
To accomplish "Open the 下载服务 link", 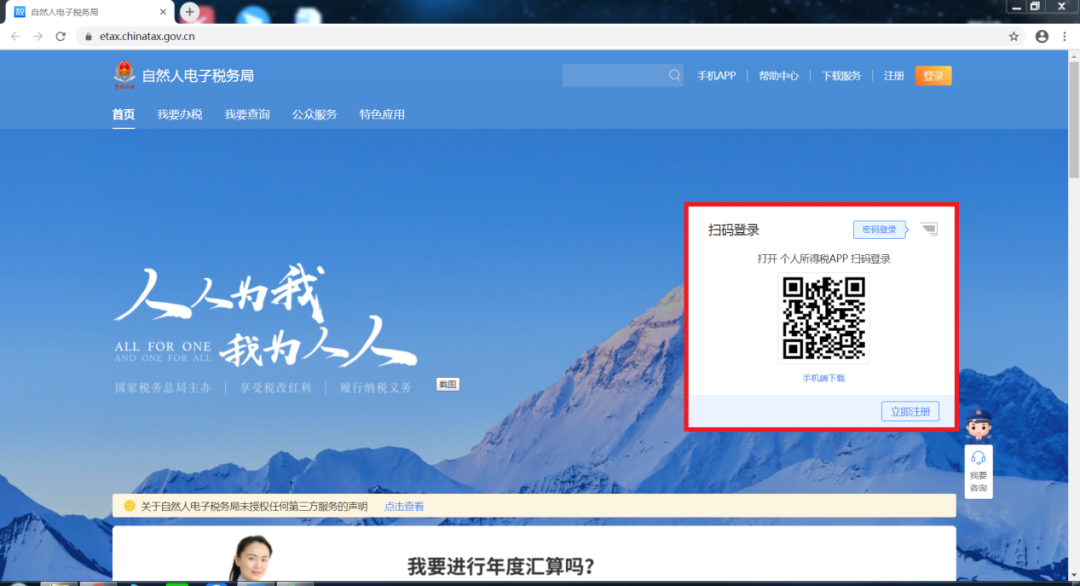I will click(842, 76).
